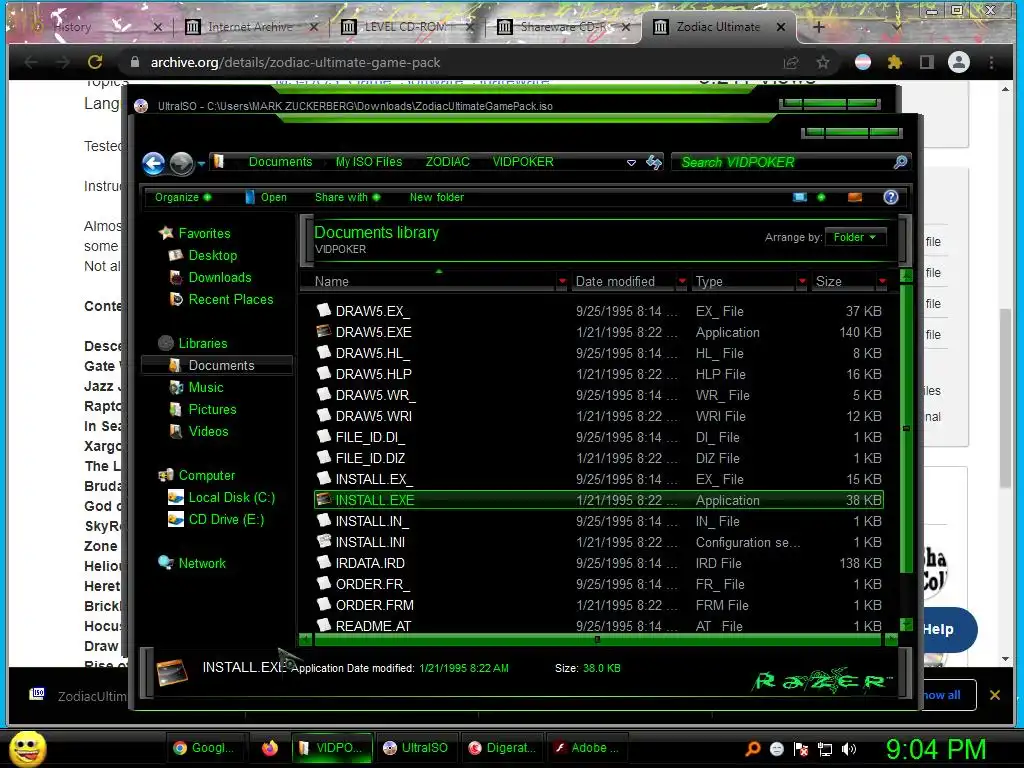Select the highlighted INSTALL.EXE row
The width and height of the screenshot is (1024, 768).
(x=598, y=500)
